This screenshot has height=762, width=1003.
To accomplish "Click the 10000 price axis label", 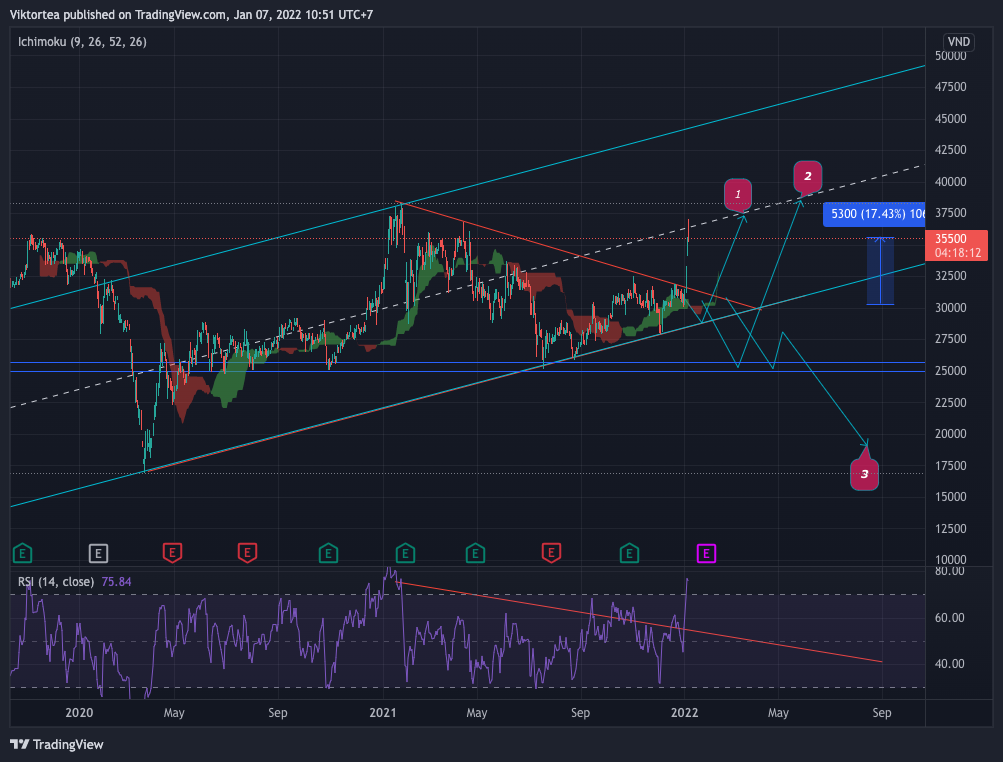I will pos(951,560).
